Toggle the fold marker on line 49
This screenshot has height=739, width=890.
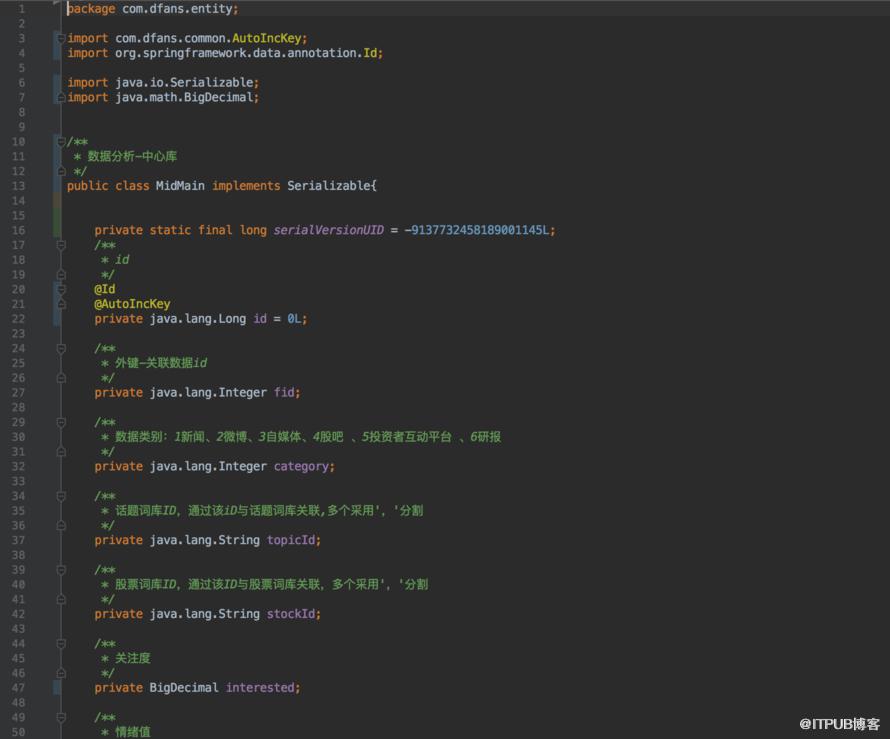[61, 717]
